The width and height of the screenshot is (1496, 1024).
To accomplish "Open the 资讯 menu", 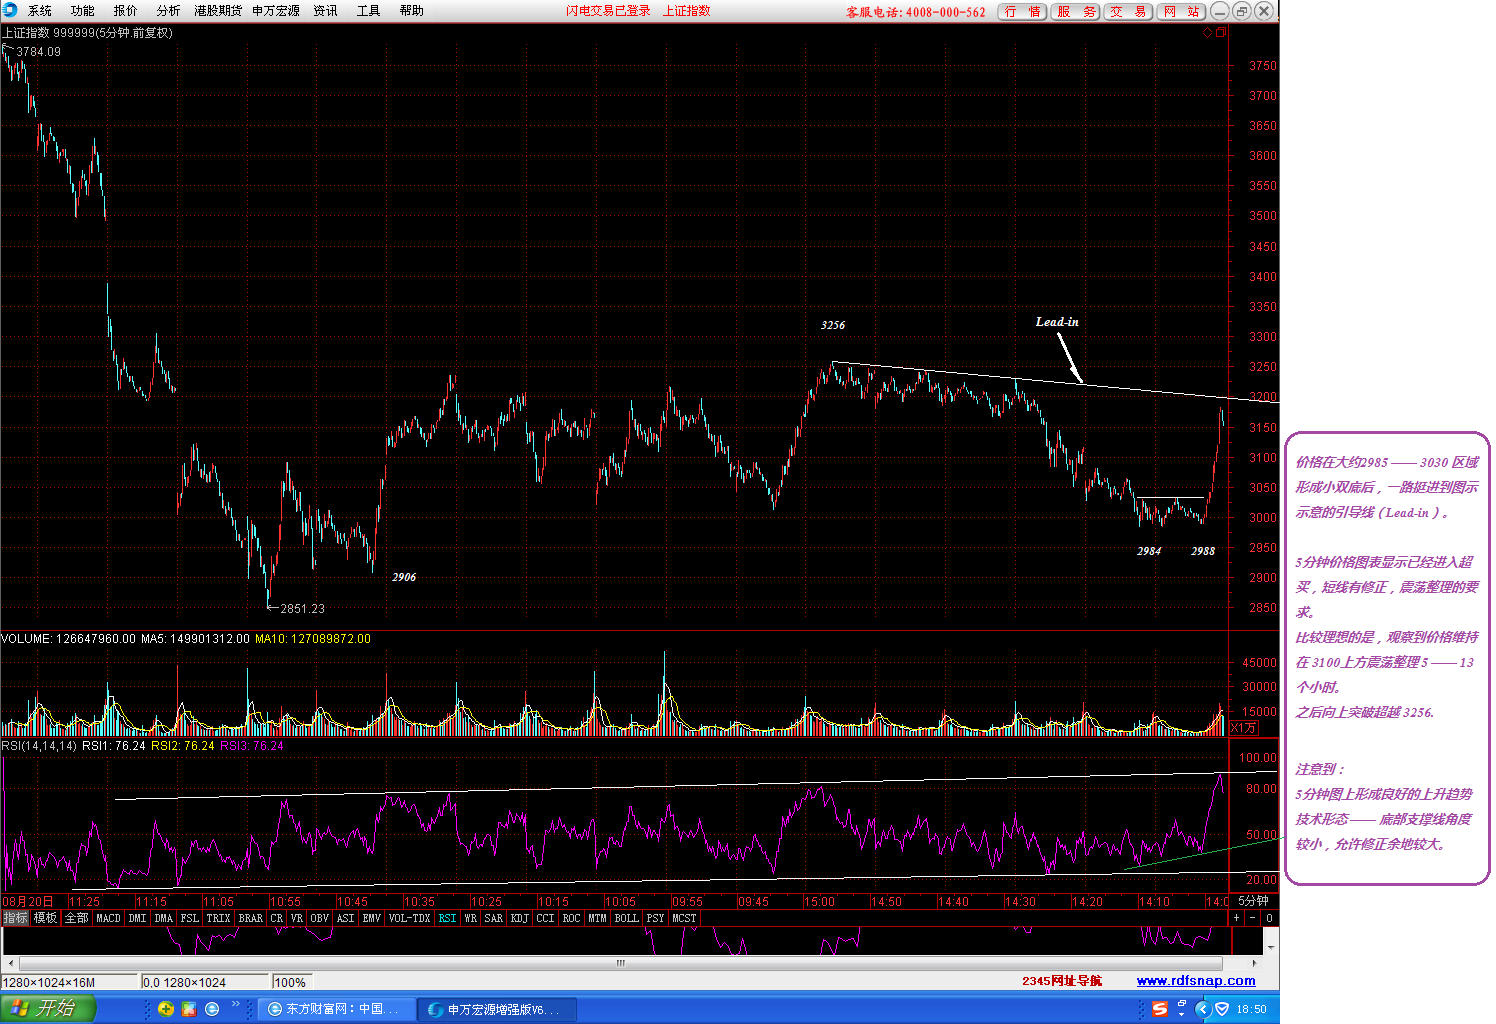I will tap(326, 11).
